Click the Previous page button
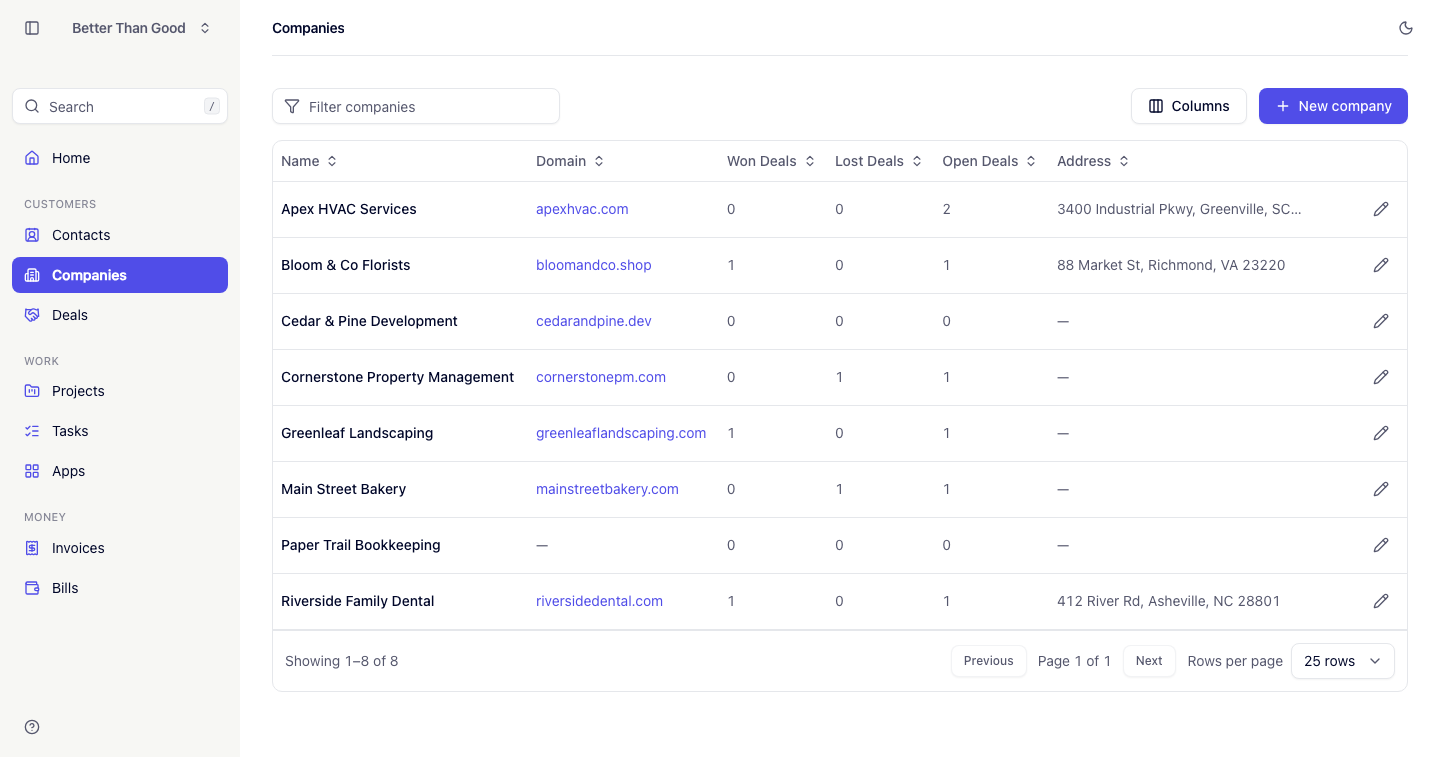This screenshot has height=757, width=1440. (x=988, y=661)
